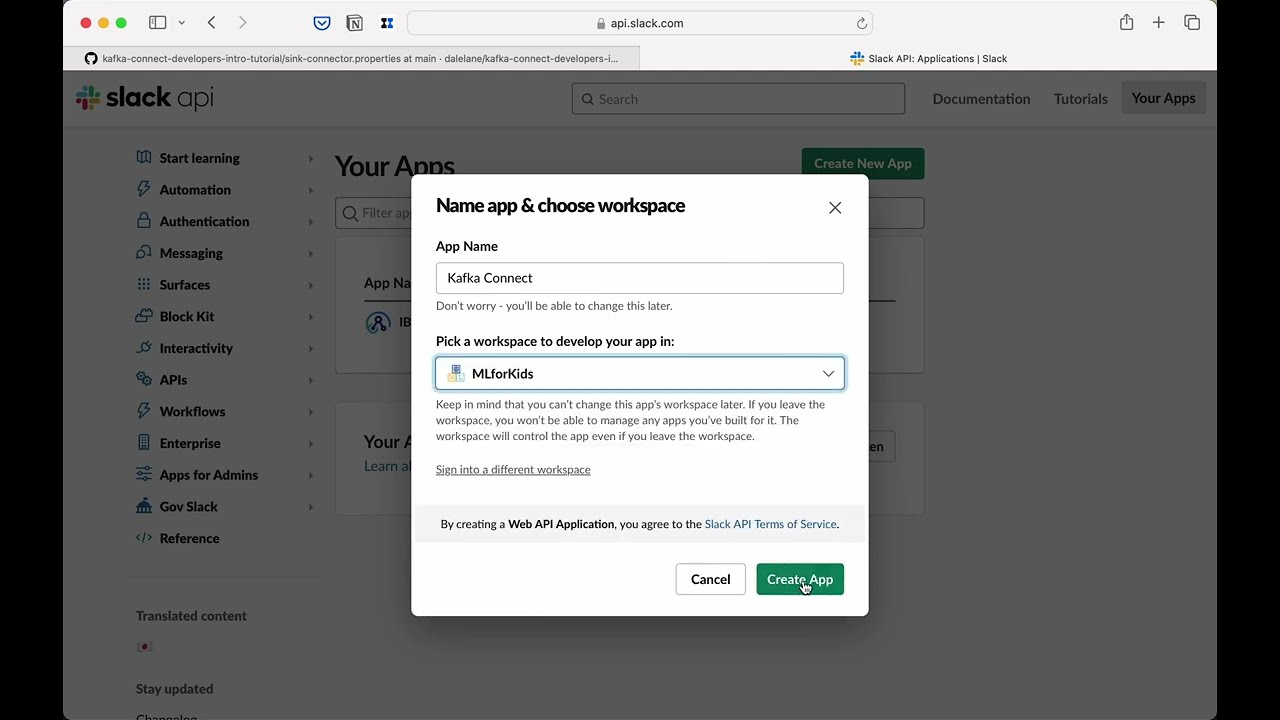This screenshot has height=720, width=1280.
Task: Click the blue extension icon beside Notion
Action: [387, 23]
